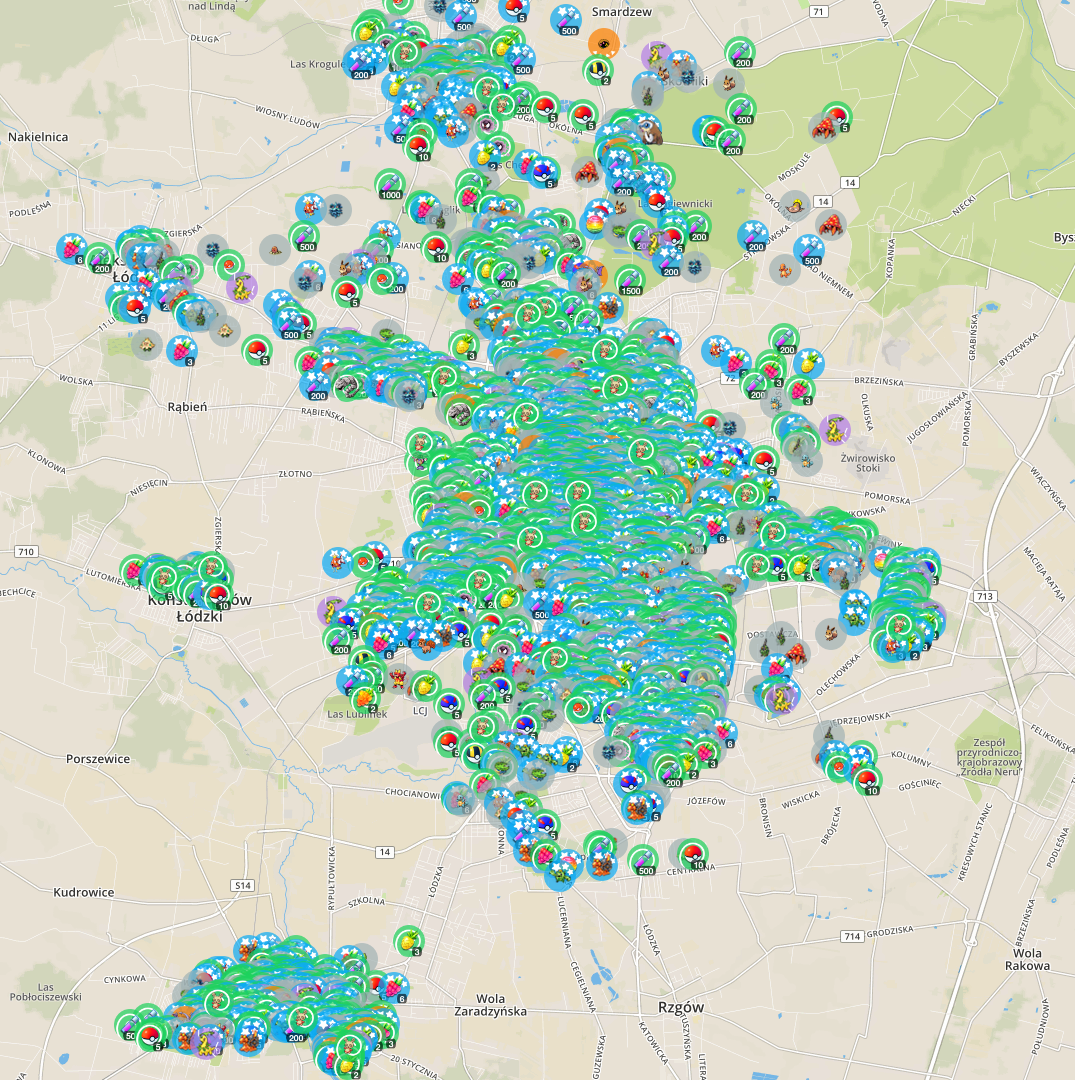Click the 500 potion marker beside the gray Diglett marker
1075x1080 pixels.
[x=304, y=238]
